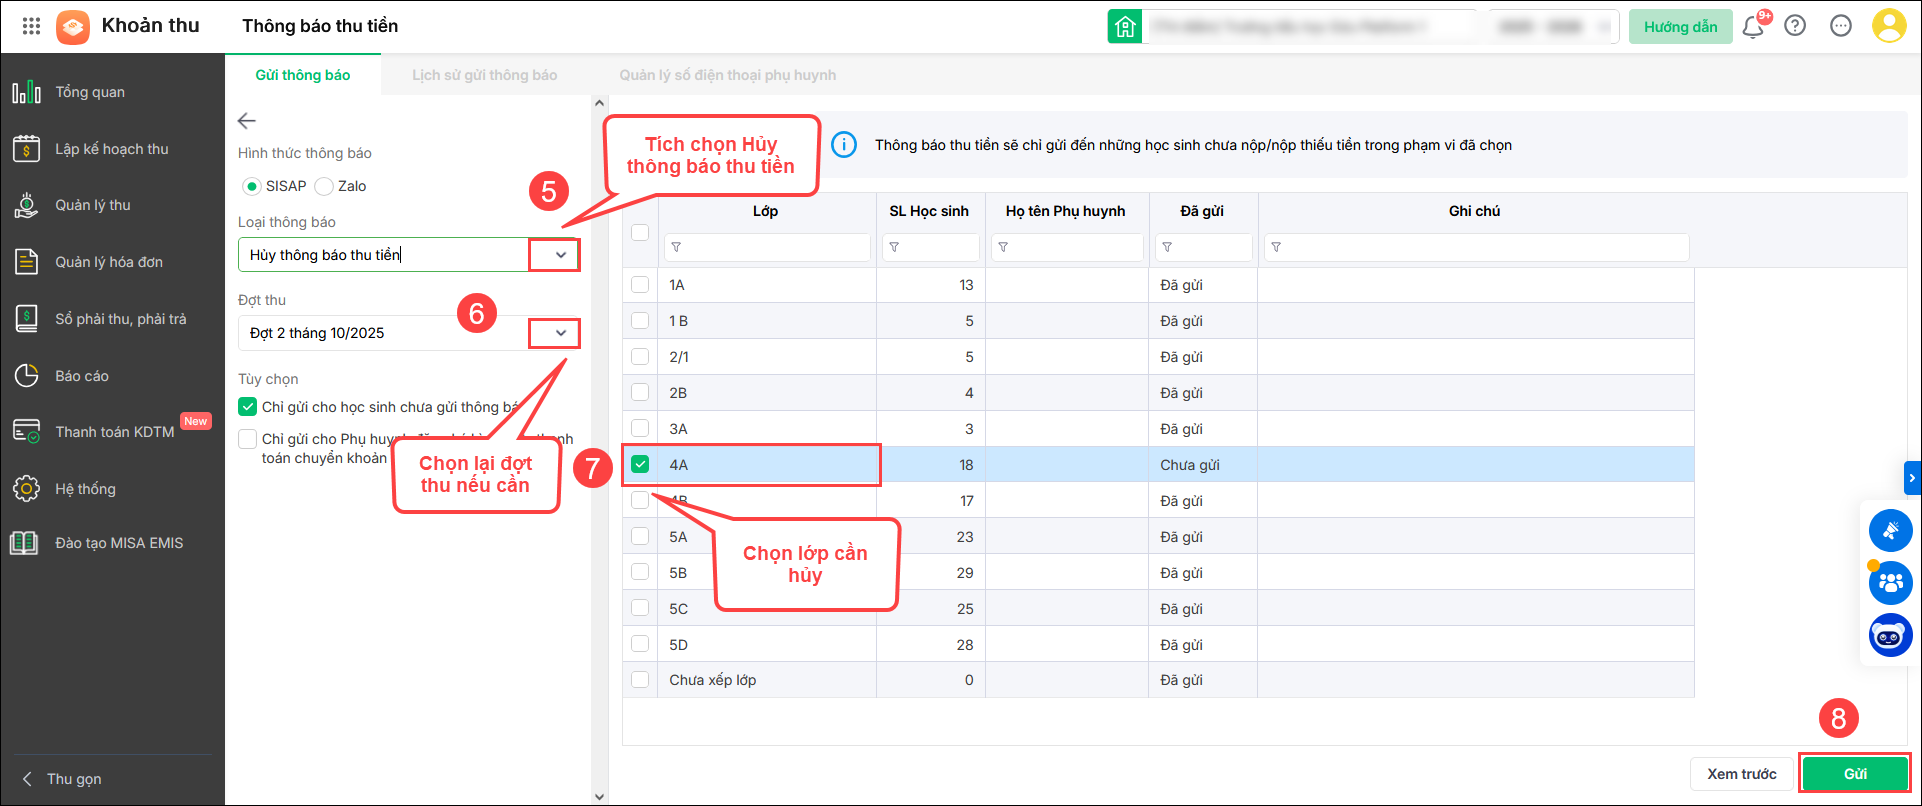Viewport: 1922px width, 806px height.
Task: Switch to Gửi thông báo tab
Action: point(303,75)
